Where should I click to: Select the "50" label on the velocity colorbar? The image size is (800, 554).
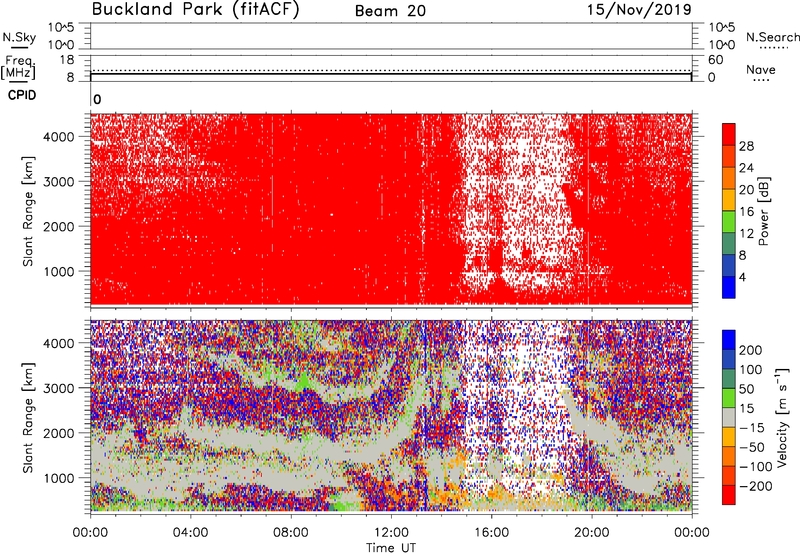pos(746,389)
